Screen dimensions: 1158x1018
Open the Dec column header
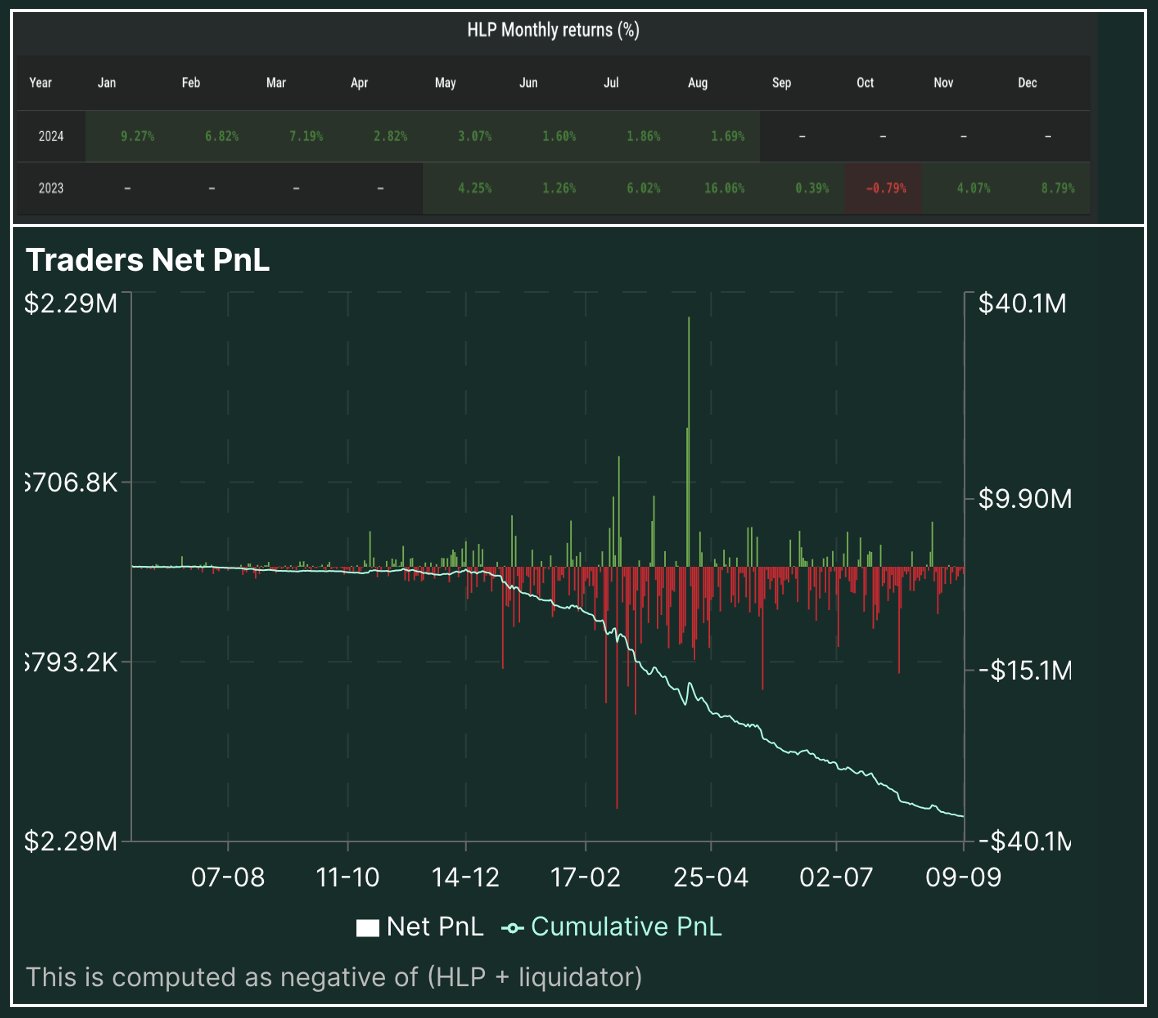1027,83
